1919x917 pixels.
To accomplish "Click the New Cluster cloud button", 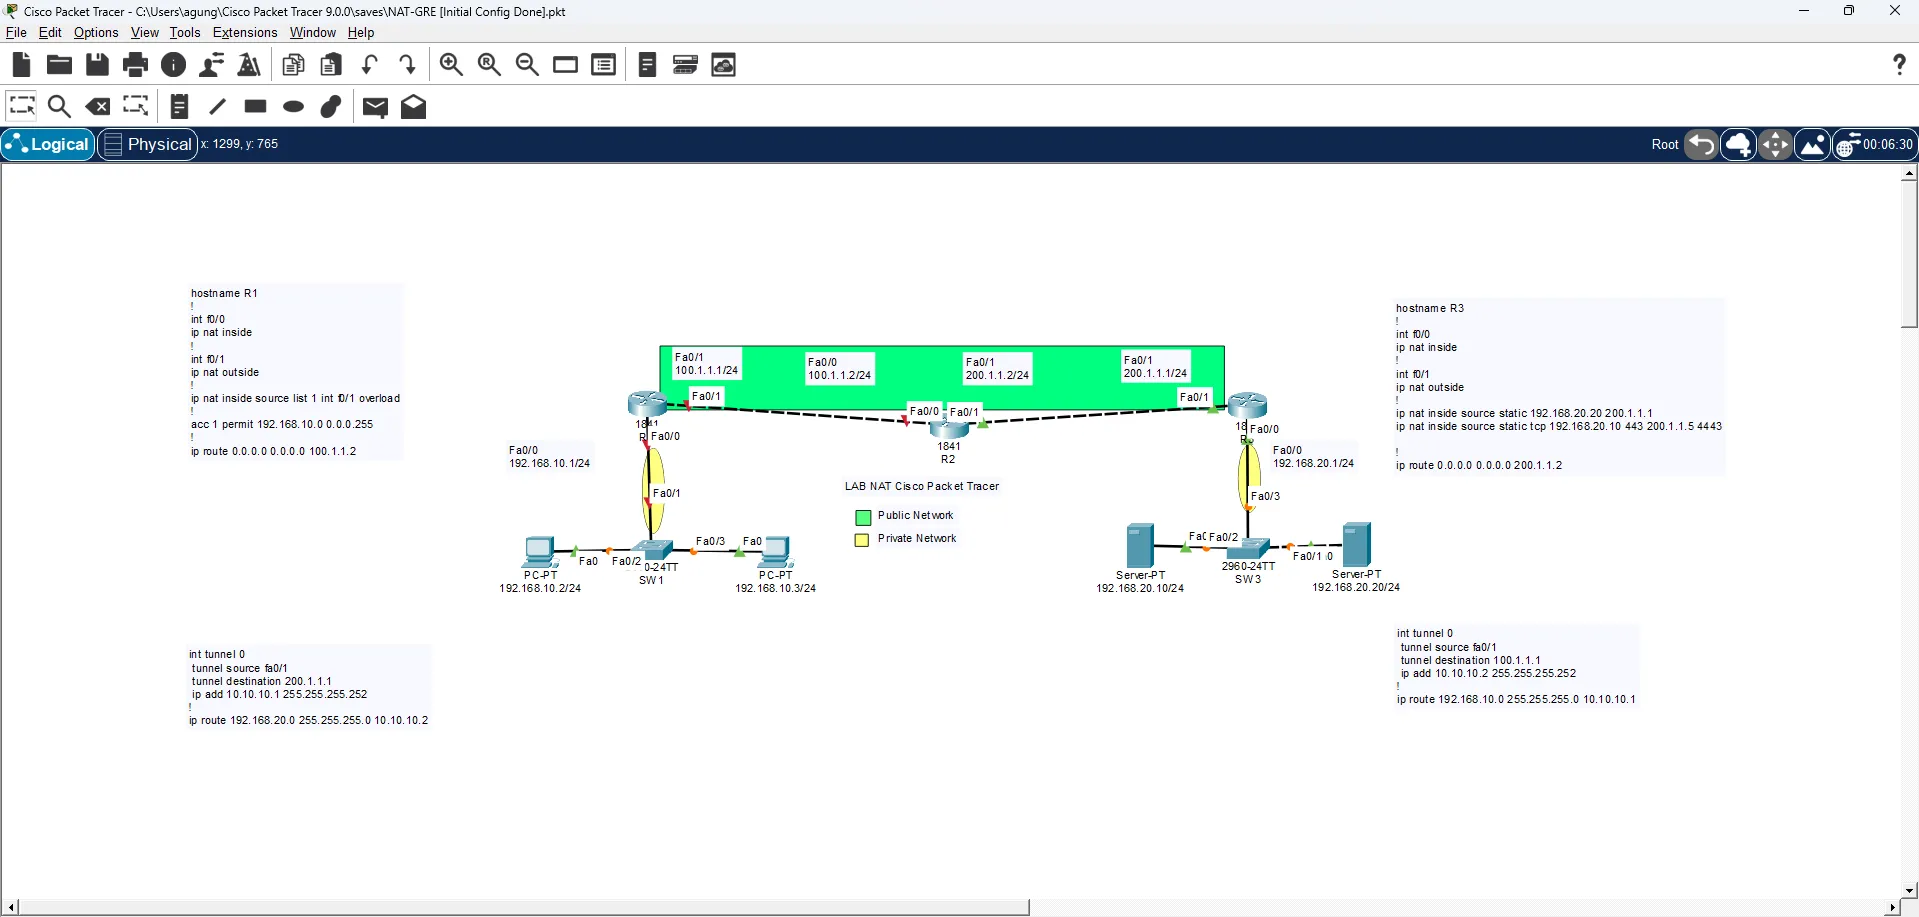I will (x=1739, y=145).
